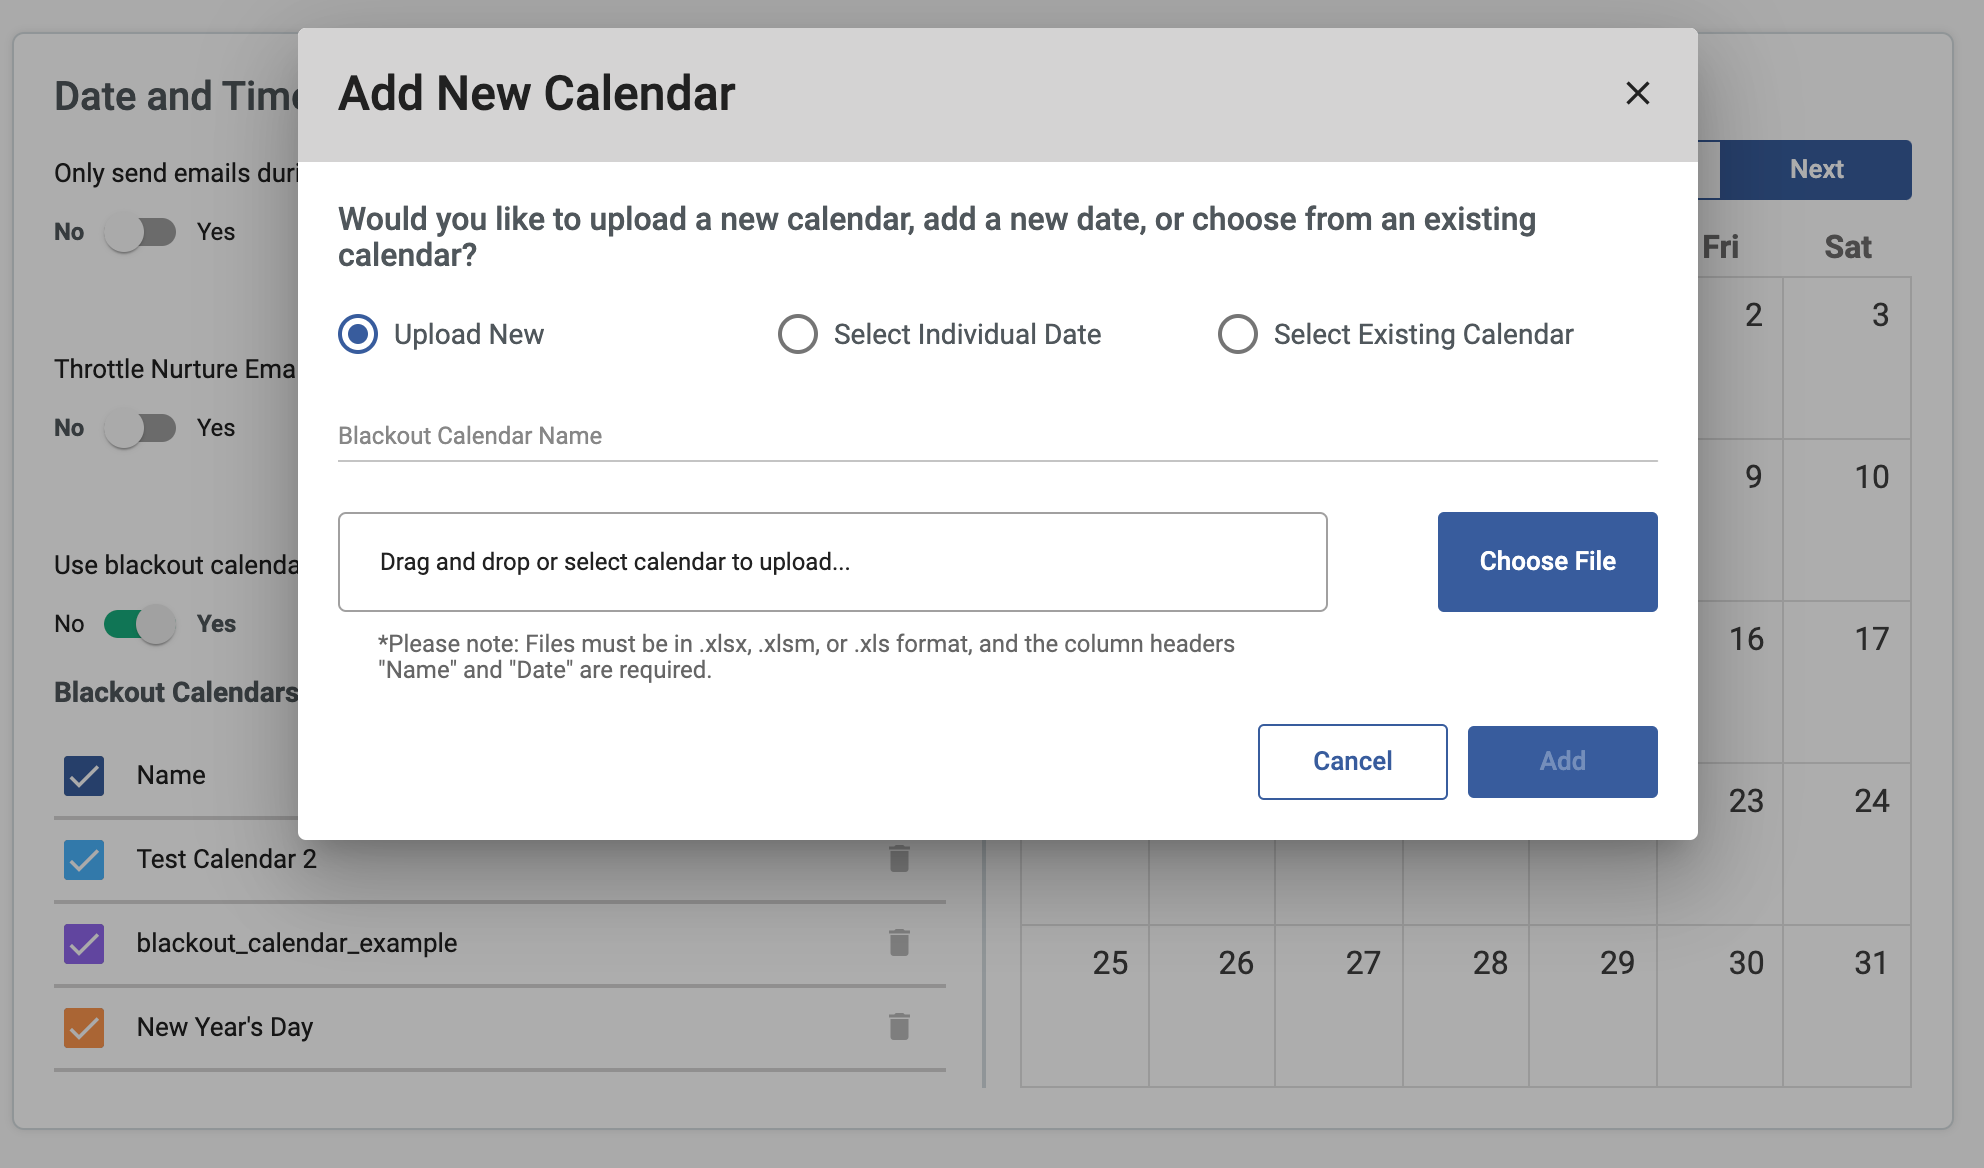
Task: Uncheck the blackout_calendar_example checkbox
Action: 85,943
